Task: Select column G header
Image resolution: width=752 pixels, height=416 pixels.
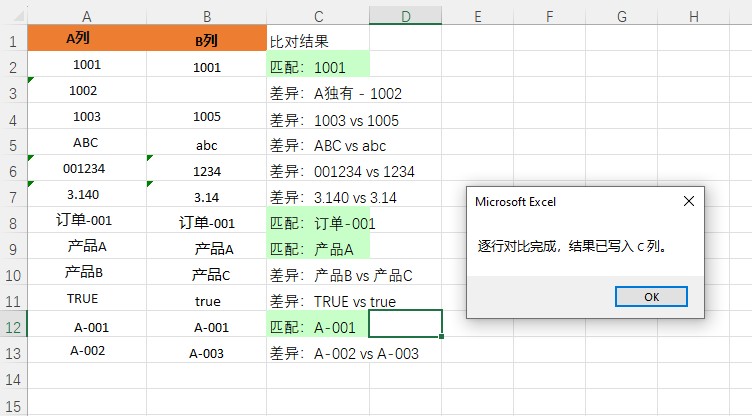Action: tap(622, 17)
